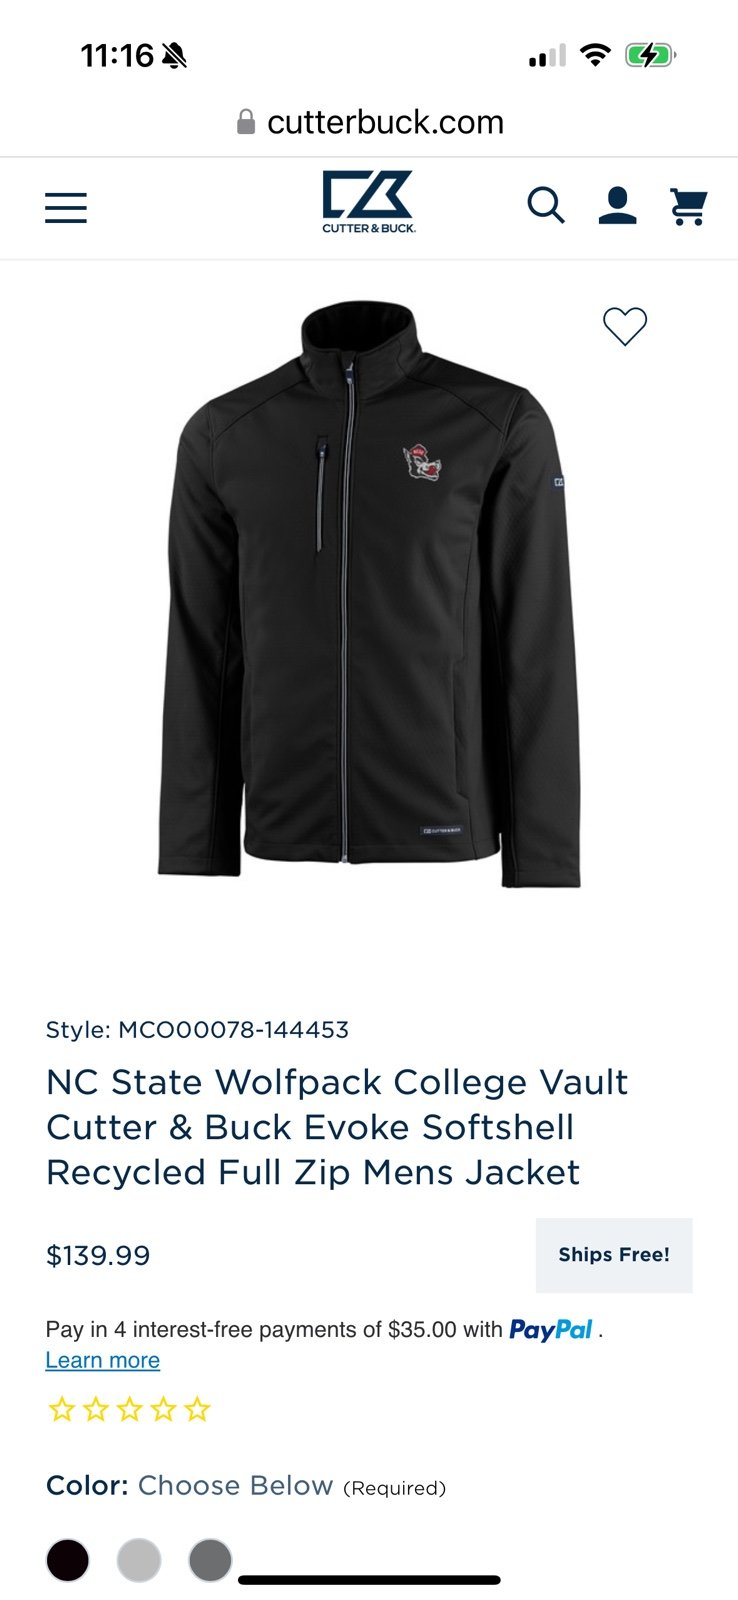Screen dimensions: 738x1600
Task: Click the PayPal logo
Action: (551, 1330)
